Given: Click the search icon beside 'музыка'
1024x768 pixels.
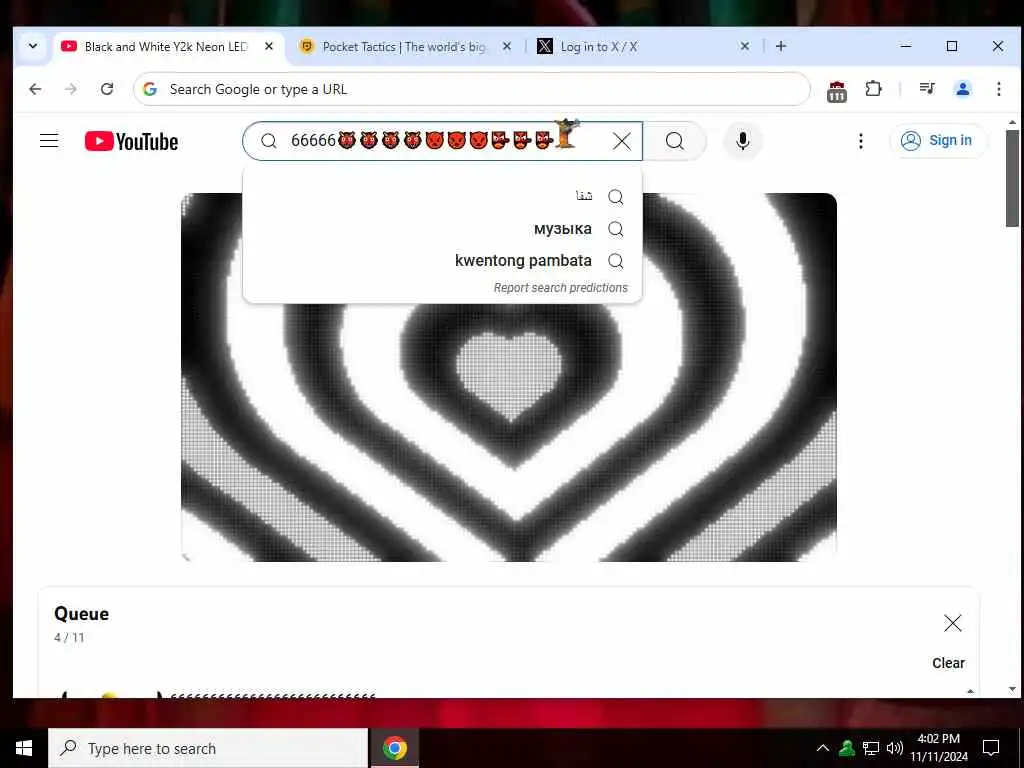Looking at the screenshot, I should [615, 229].
